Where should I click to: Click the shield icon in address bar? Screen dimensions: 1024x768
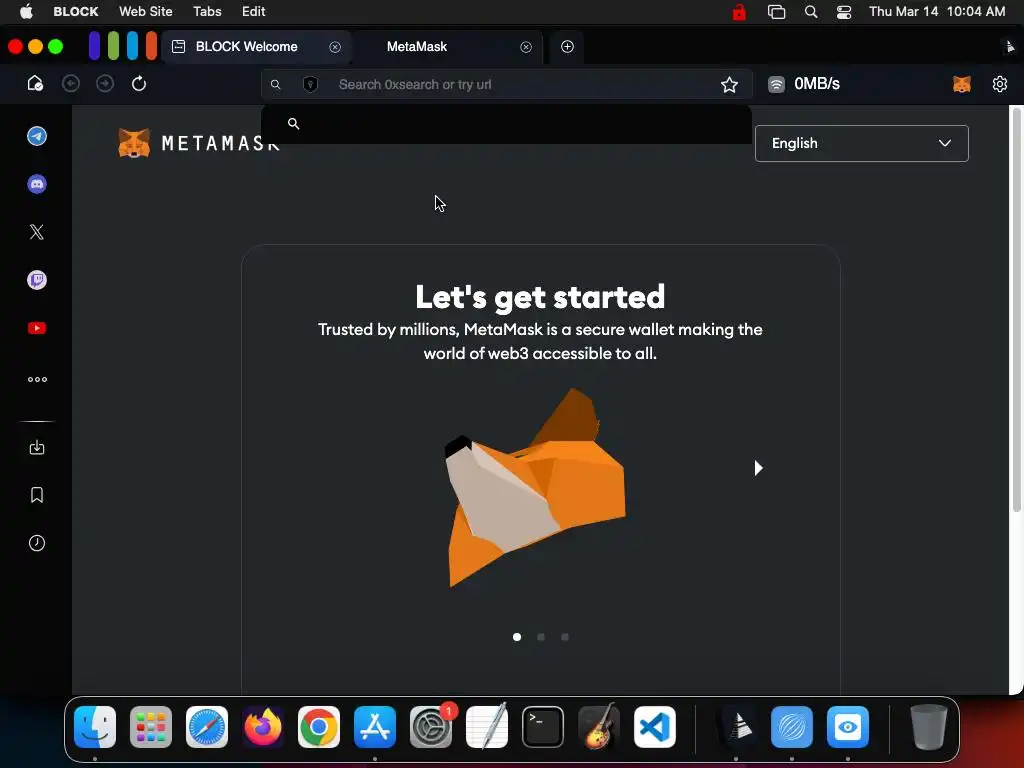(x=311, y=84)
